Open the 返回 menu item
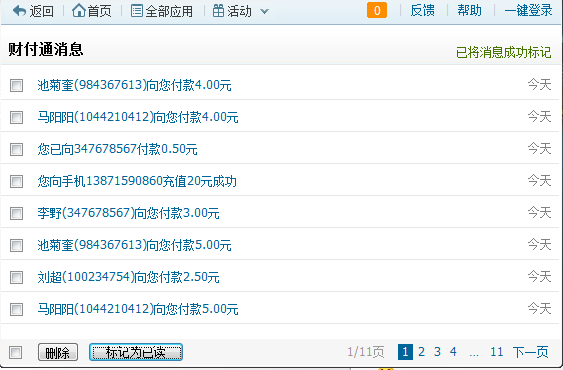The image size is (563, 370). pos(41,11)
